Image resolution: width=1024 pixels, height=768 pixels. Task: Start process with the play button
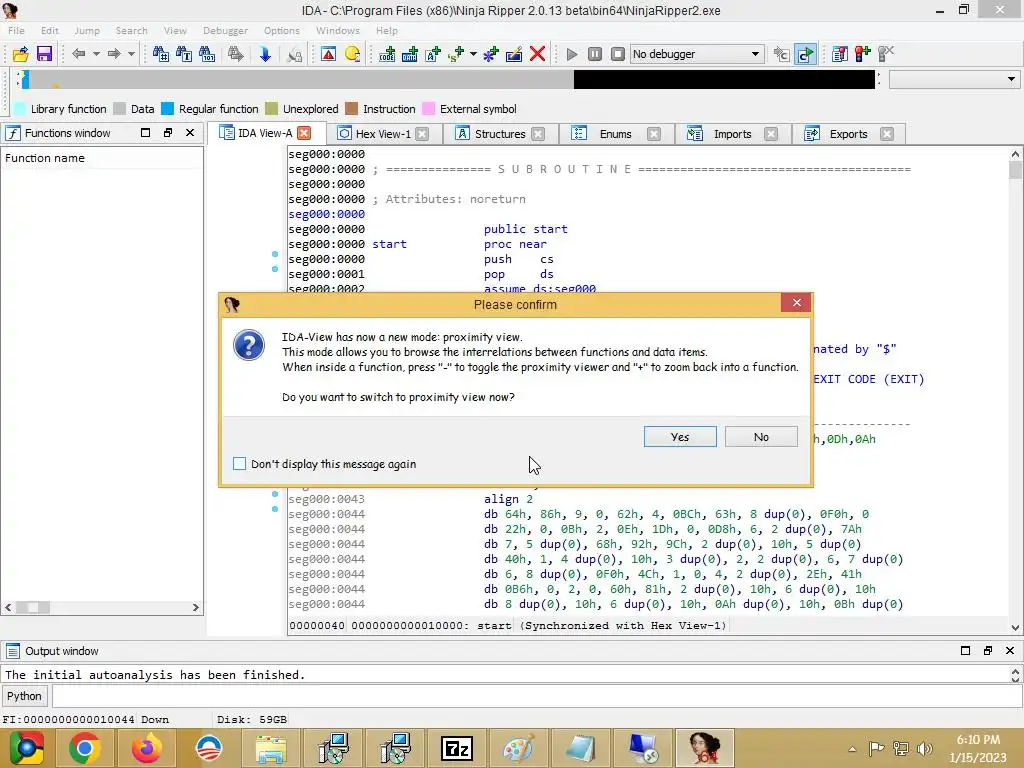tap(571, 54)
